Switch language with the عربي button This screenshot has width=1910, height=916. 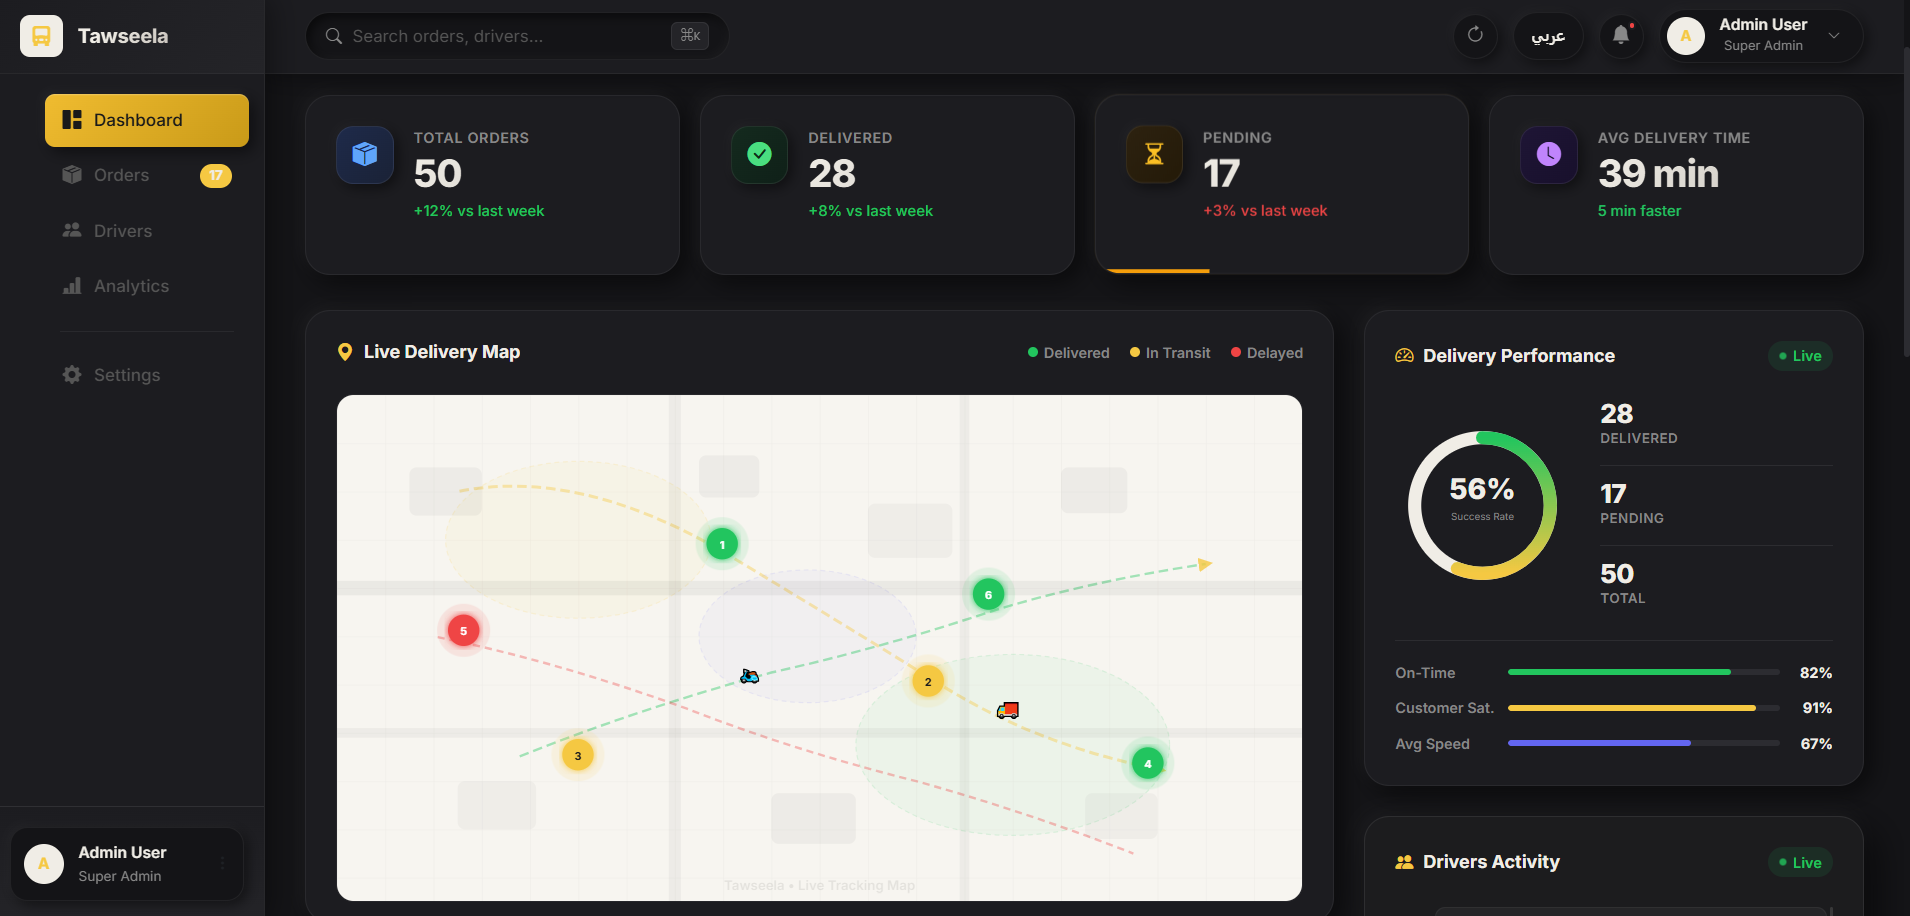click(x=1548, y=36)
